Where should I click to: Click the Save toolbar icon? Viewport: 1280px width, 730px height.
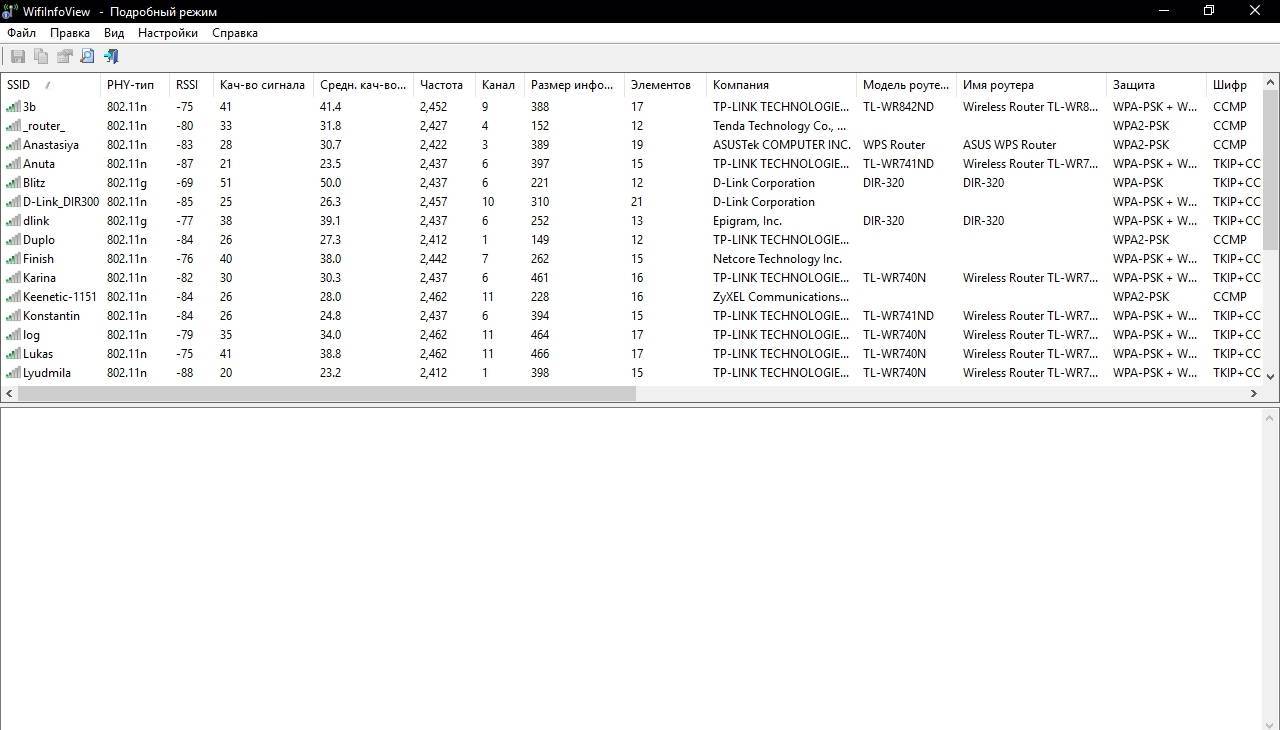(x=18, y=57)
